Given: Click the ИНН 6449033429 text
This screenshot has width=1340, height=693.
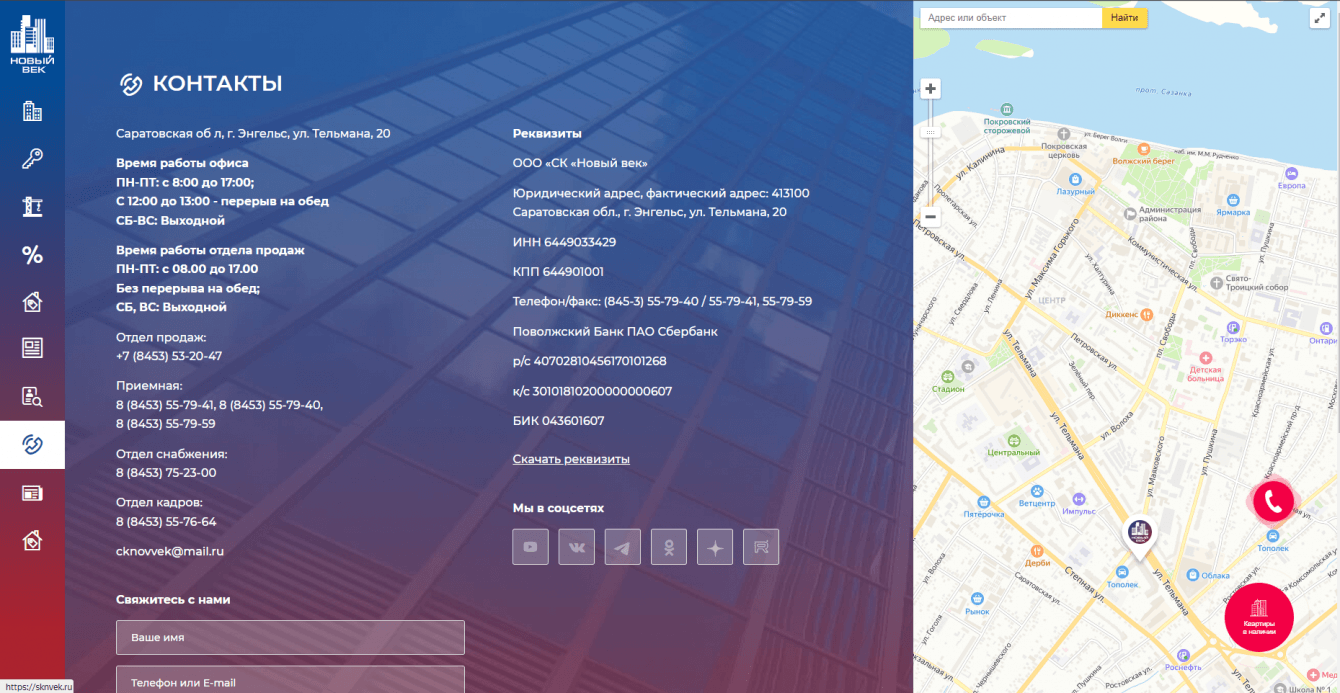Looking at the screenshot, I should click(x=564, y=242).
